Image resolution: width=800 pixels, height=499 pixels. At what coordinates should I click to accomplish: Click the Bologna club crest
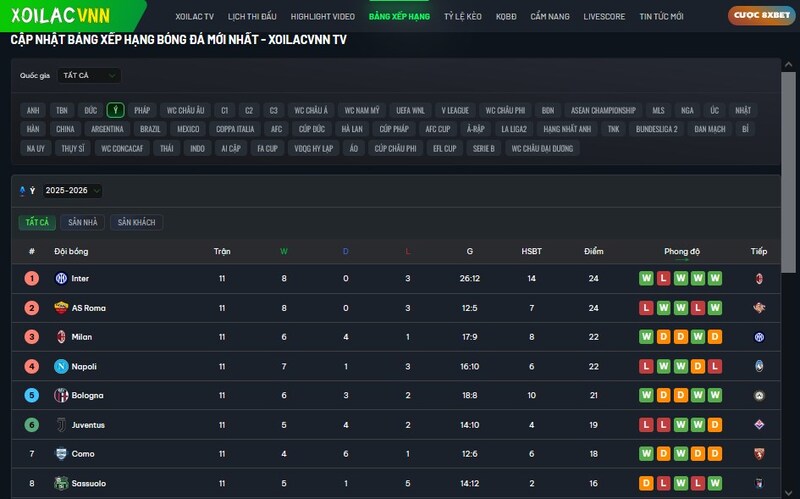coord(61,395)
